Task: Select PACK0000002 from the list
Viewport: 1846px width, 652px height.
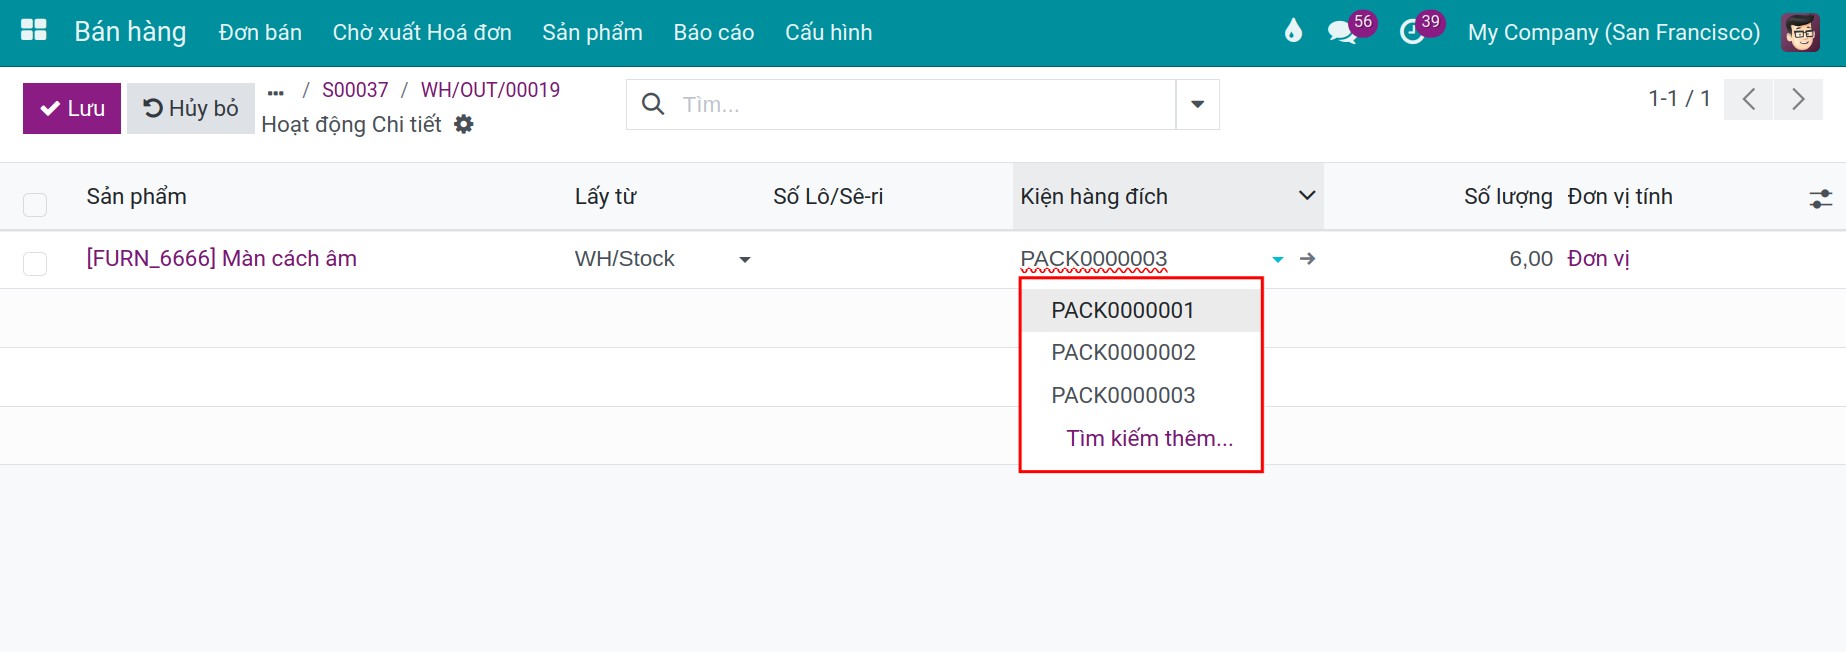Action: coord(1141,352)
